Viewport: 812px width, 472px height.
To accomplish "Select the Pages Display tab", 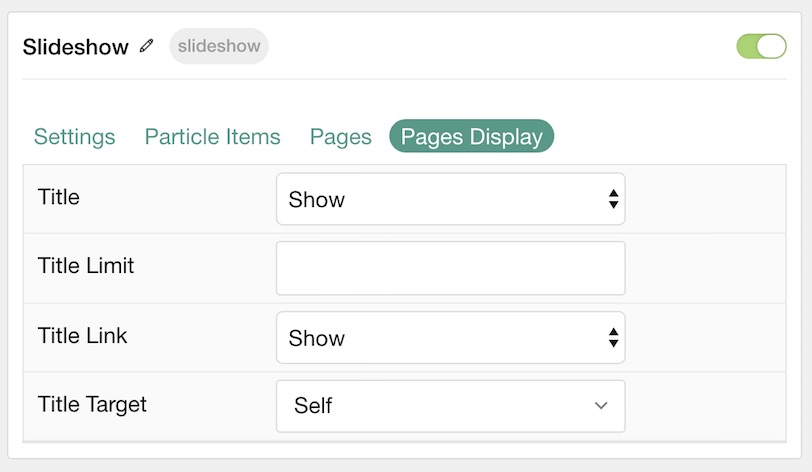I will pyautogui.click(x=472, y=136).
